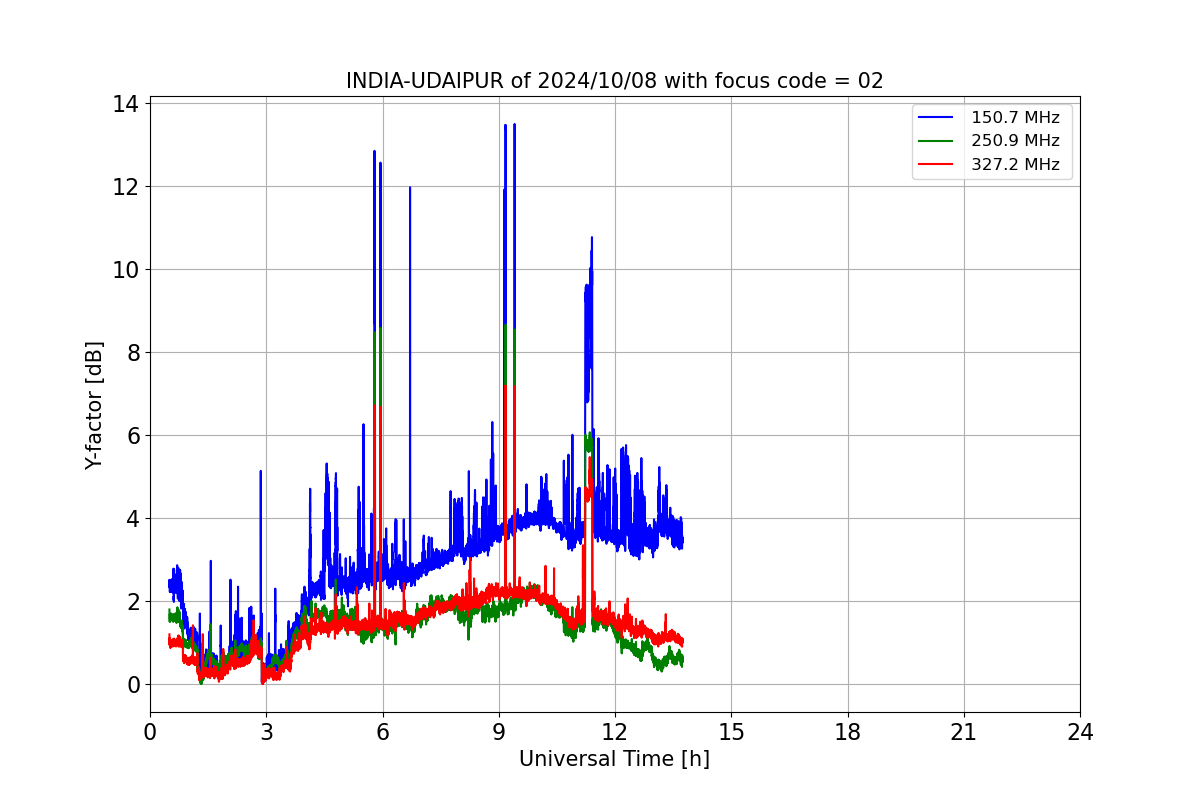
Task: Click y-axis tick label 10
Action: pyautogui.click(x=127, y=270)
